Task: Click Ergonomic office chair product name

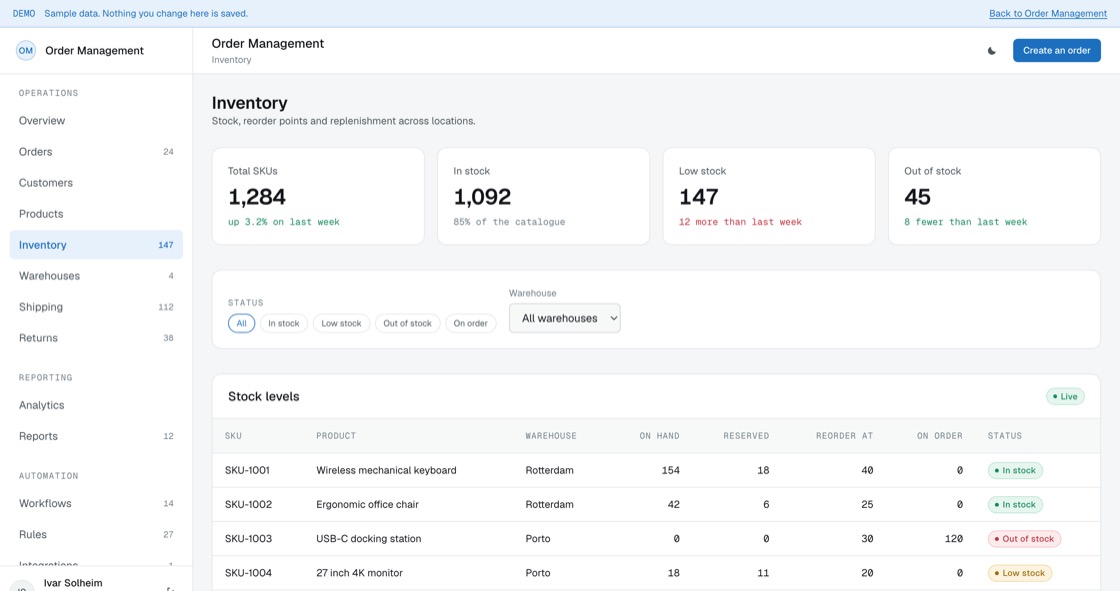Action: 367,505
